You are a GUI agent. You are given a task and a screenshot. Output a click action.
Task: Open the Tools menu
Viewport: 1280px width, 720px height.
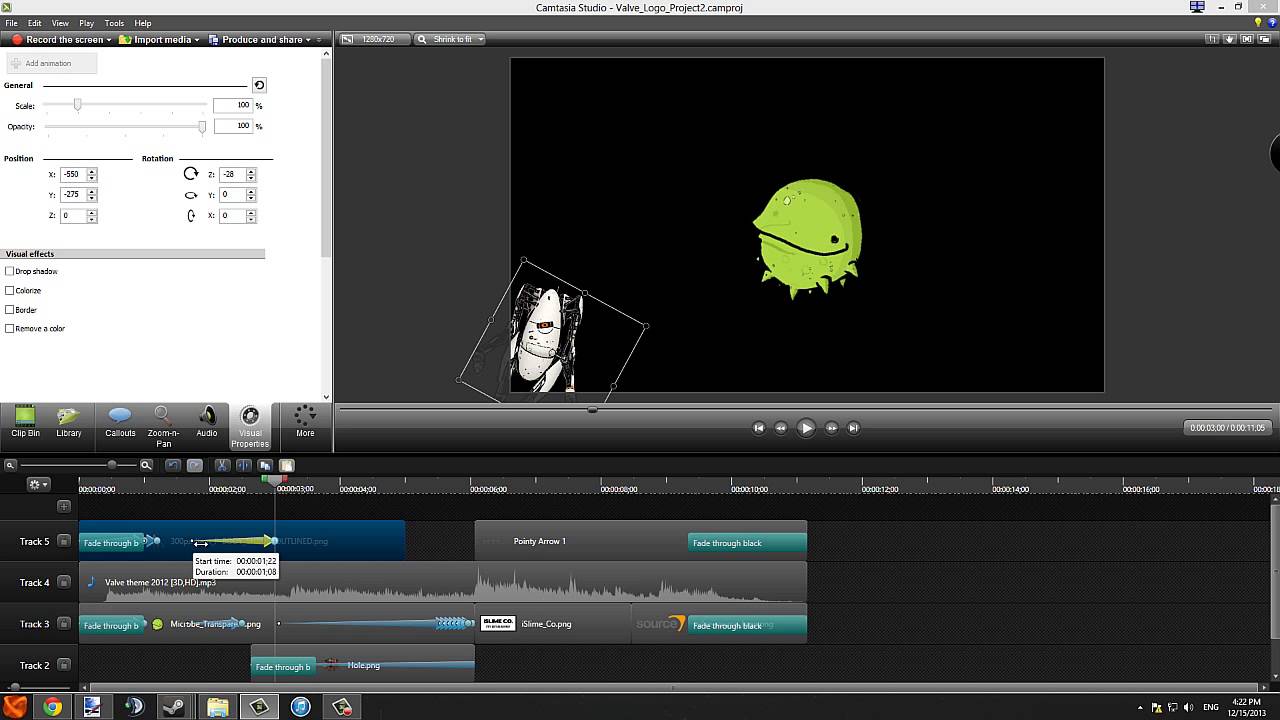(x=114, y=23)
